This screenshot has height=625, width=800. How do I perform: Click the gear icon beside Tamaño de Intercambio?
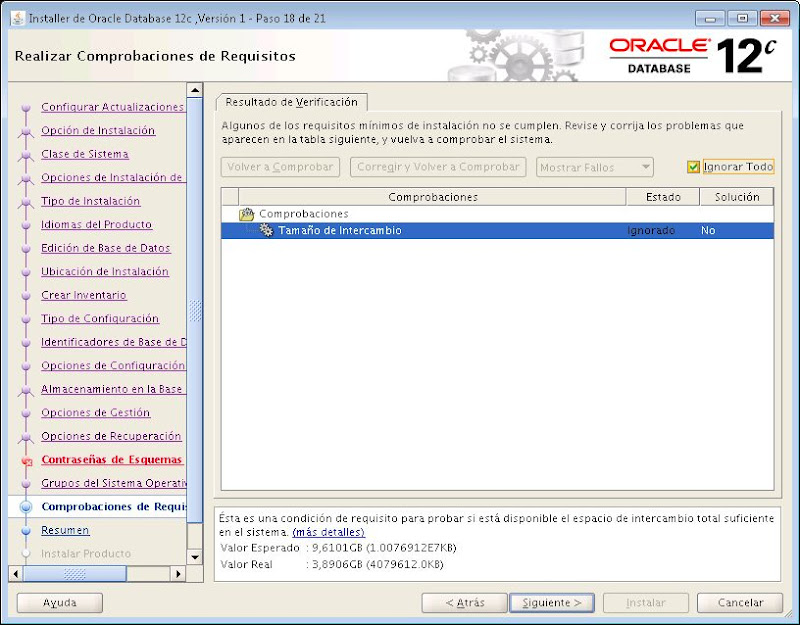(x=267, y=230)
